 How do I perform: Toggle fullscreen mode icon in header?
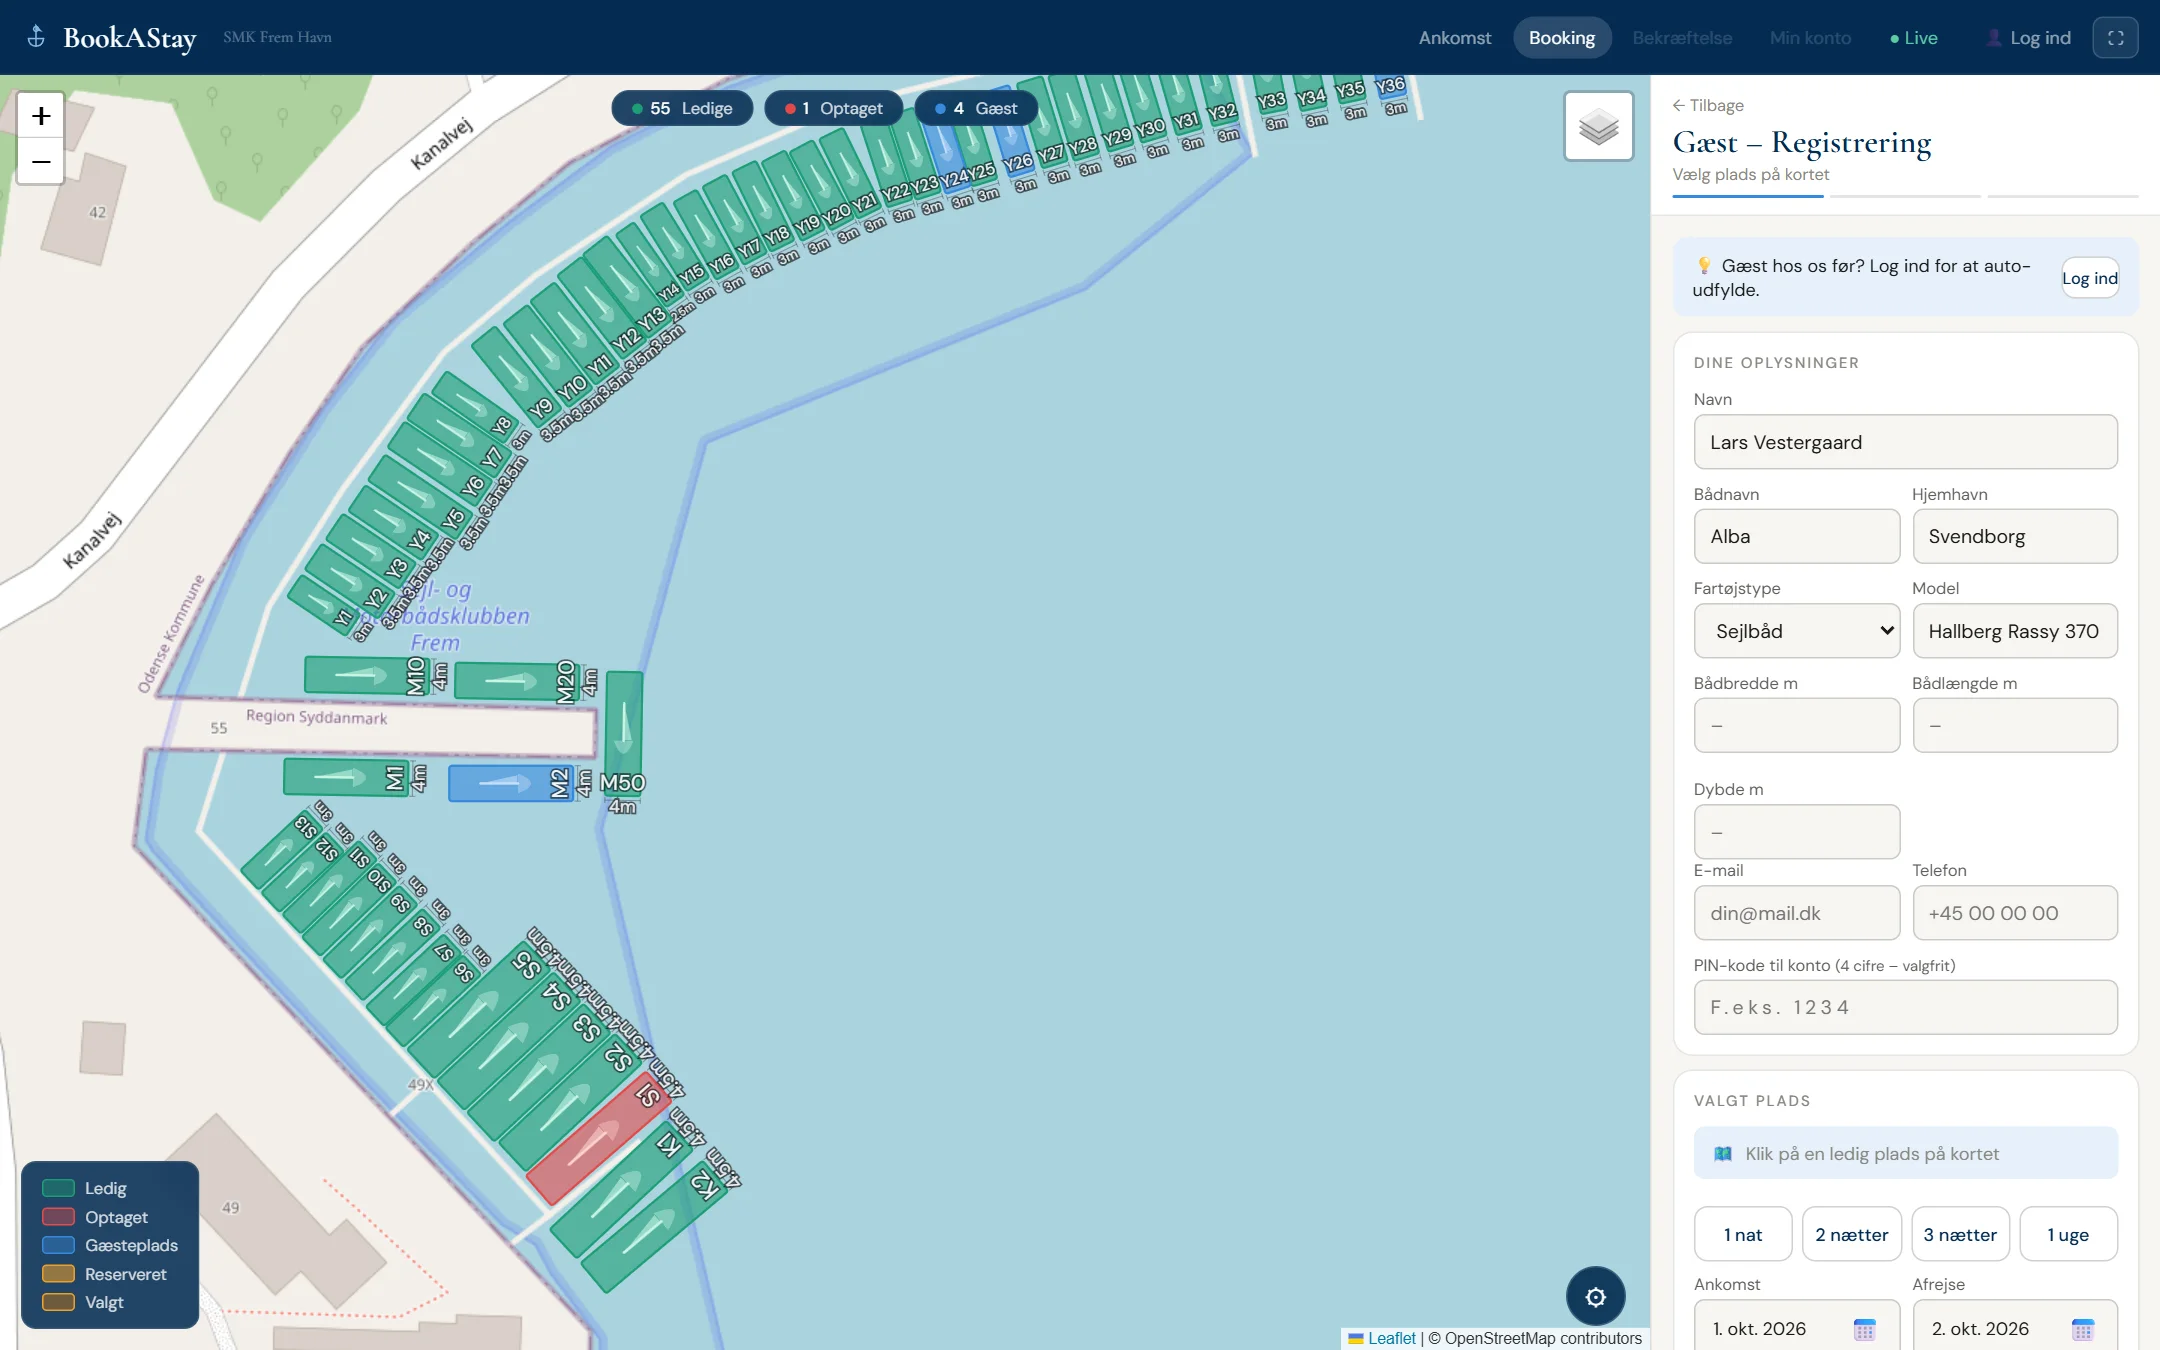pyautogui.click(x=2115, y=38)
